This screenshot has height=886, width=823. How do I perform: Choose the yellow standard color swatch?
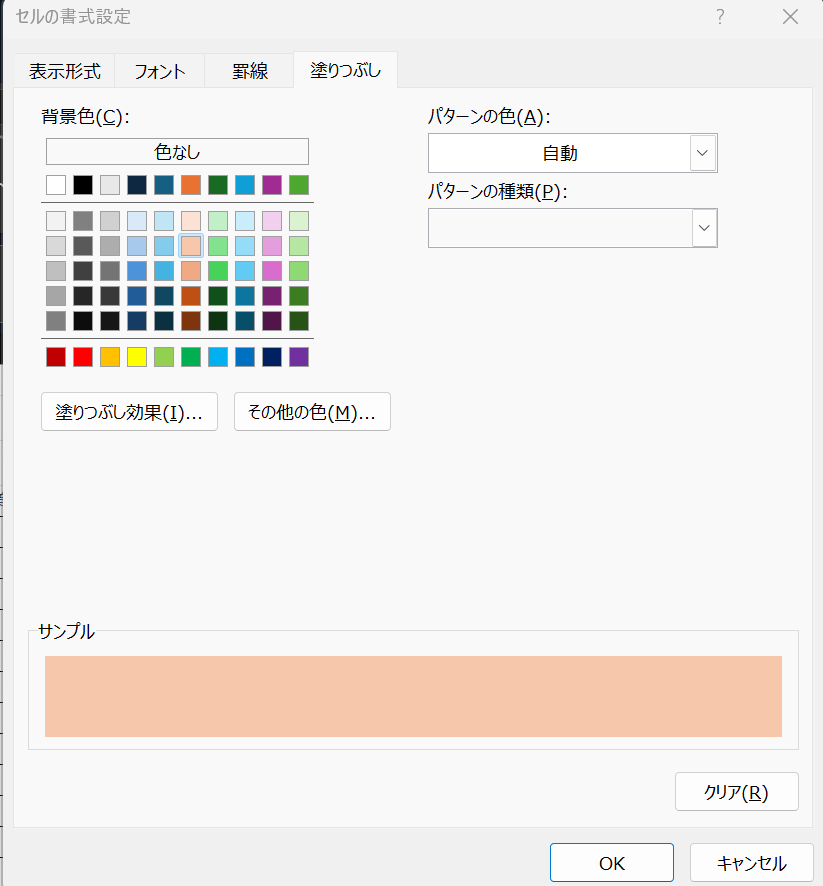(x=137, y=357)
